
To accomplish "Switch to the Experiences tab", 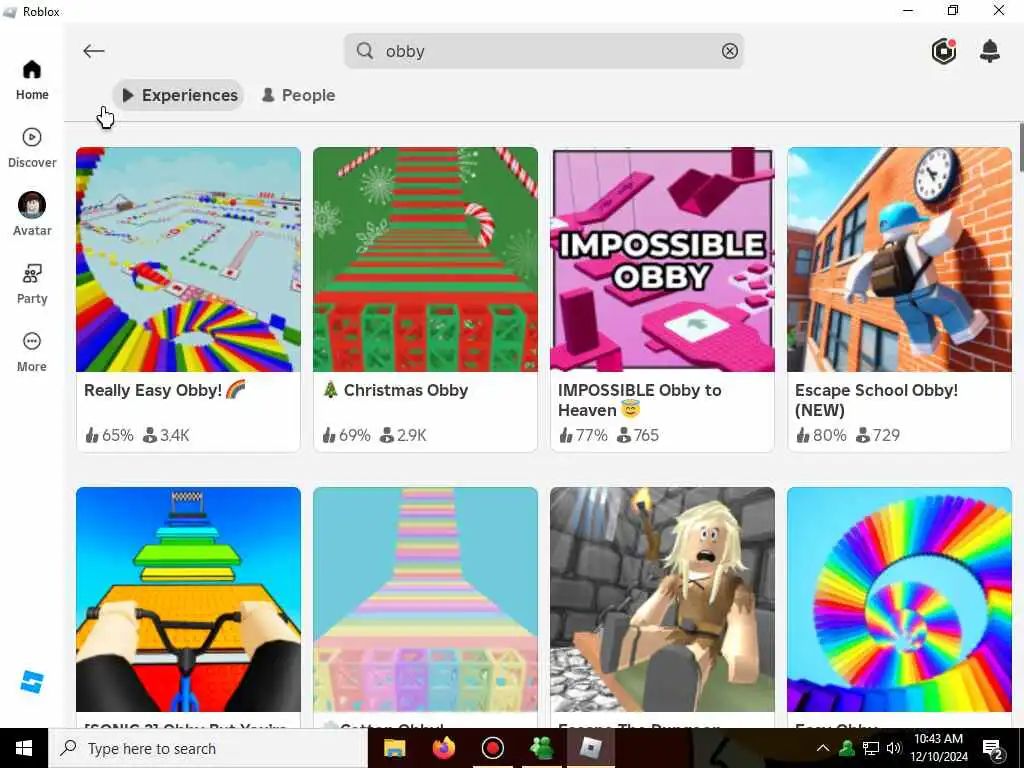I will pyautogui.click(x=179, y=95).
